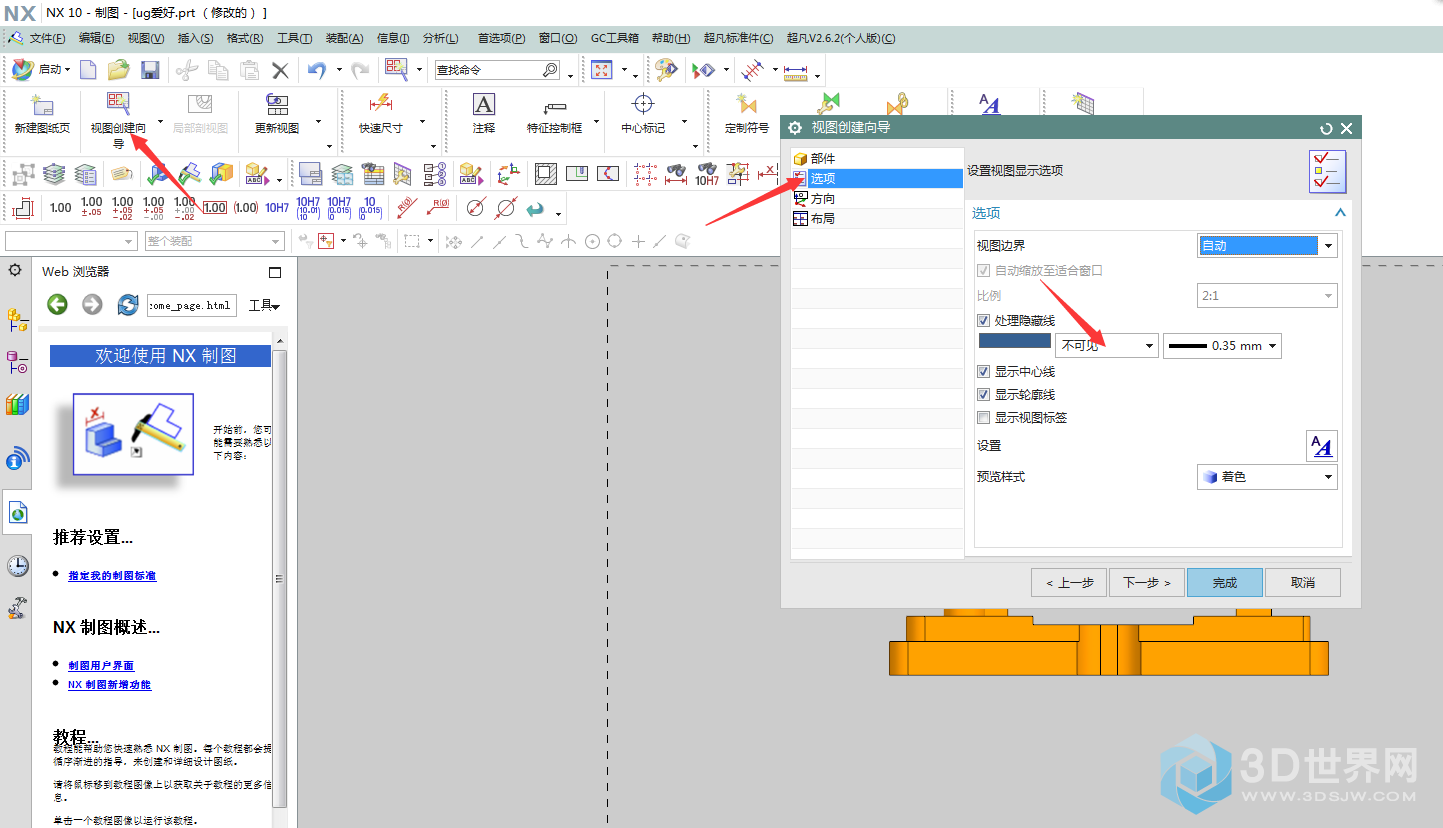The image size is (1443, 828).
Task: Select the 快速尺寸 rapid dimension tool
Action: 380,116
